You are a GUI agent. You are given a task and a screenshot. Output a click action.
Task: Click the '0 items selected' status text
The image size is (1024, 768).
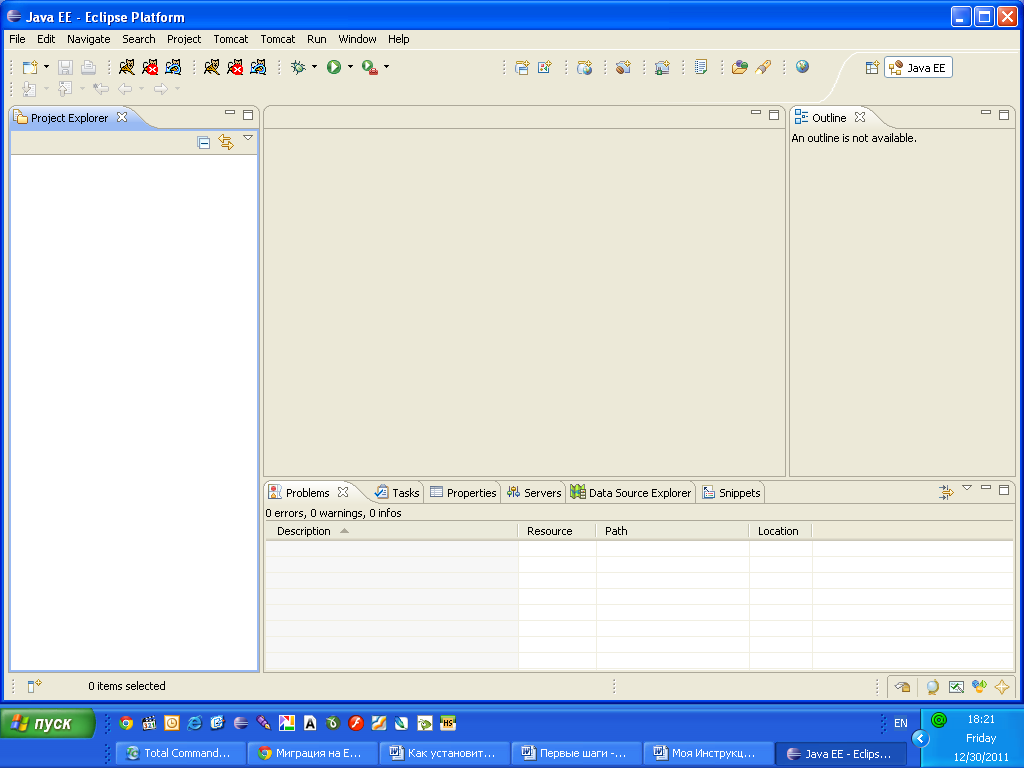point(127,686)
